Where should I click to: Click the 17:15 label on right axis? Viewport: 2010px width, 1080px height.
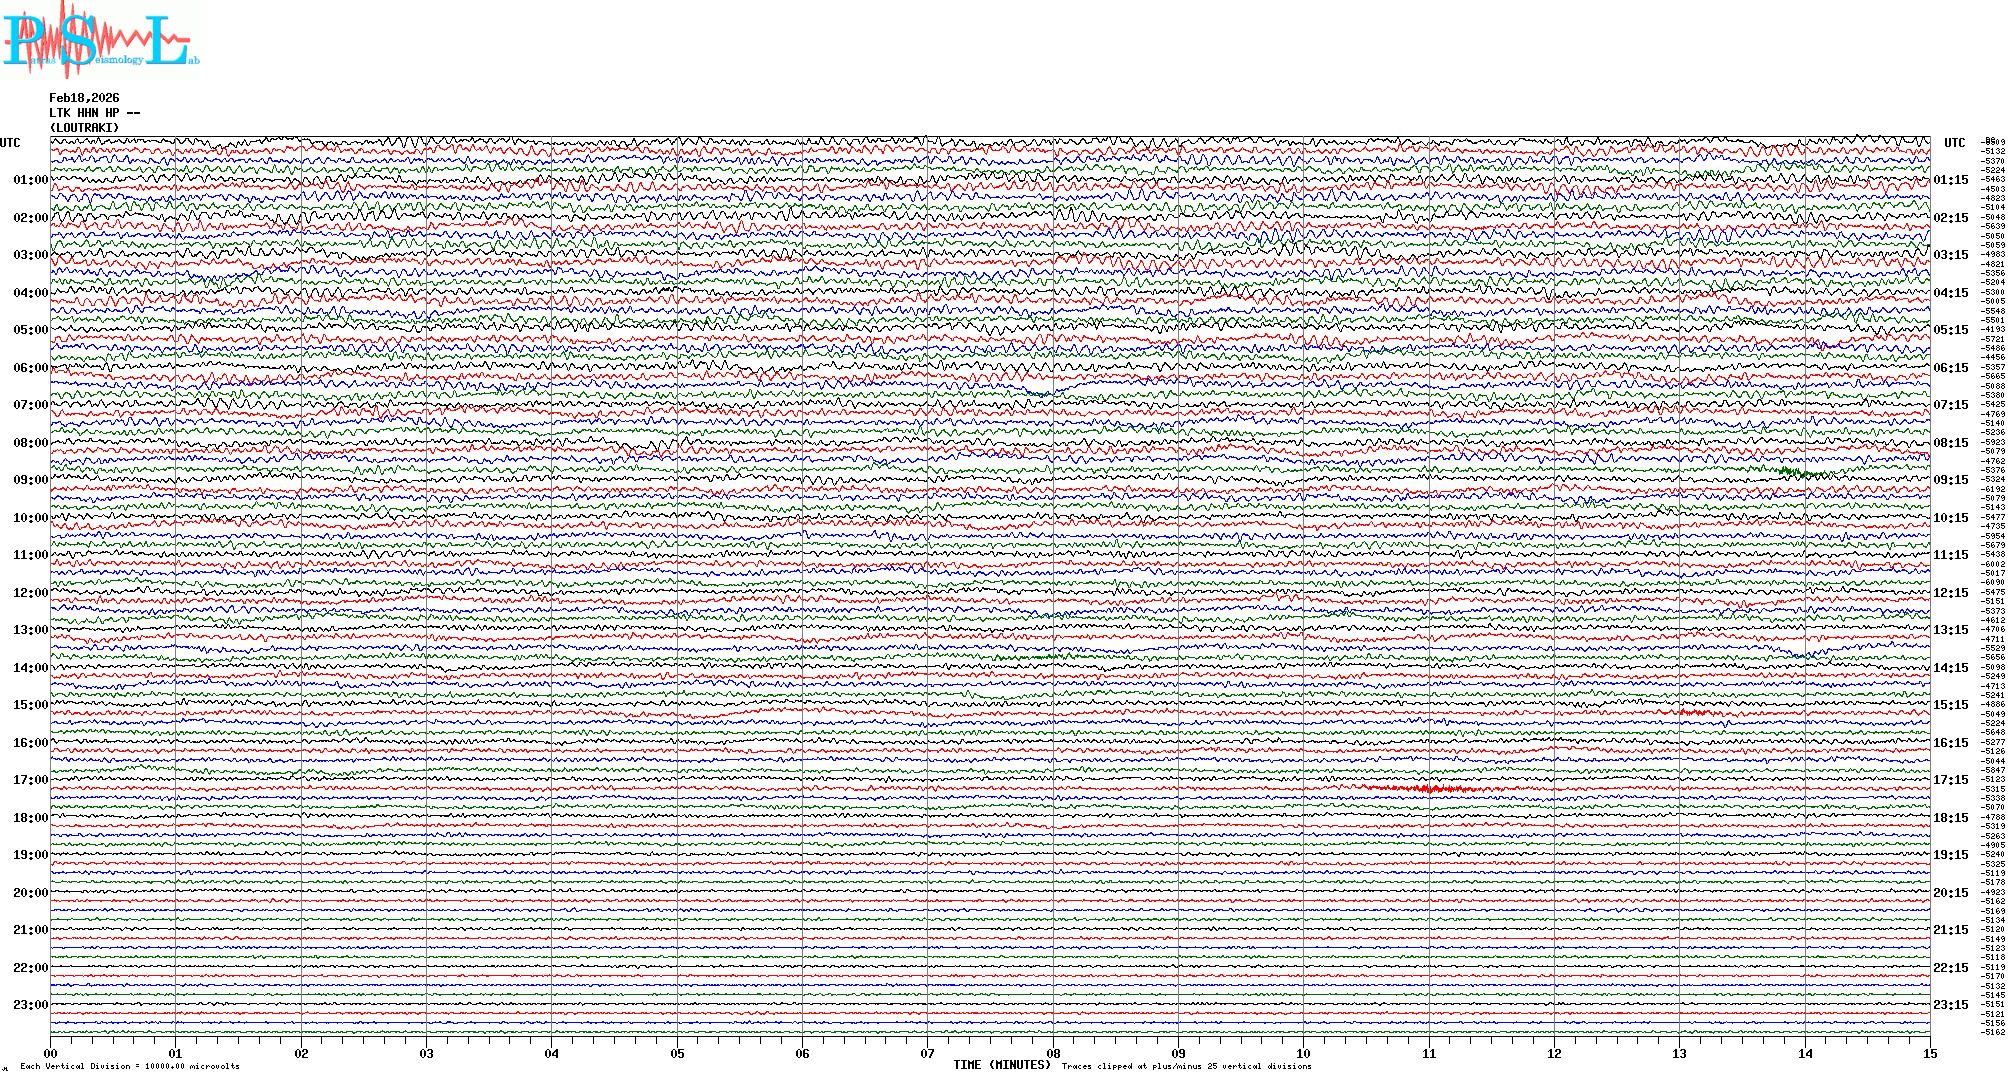pyautogui.click(x=1950, y=780)
